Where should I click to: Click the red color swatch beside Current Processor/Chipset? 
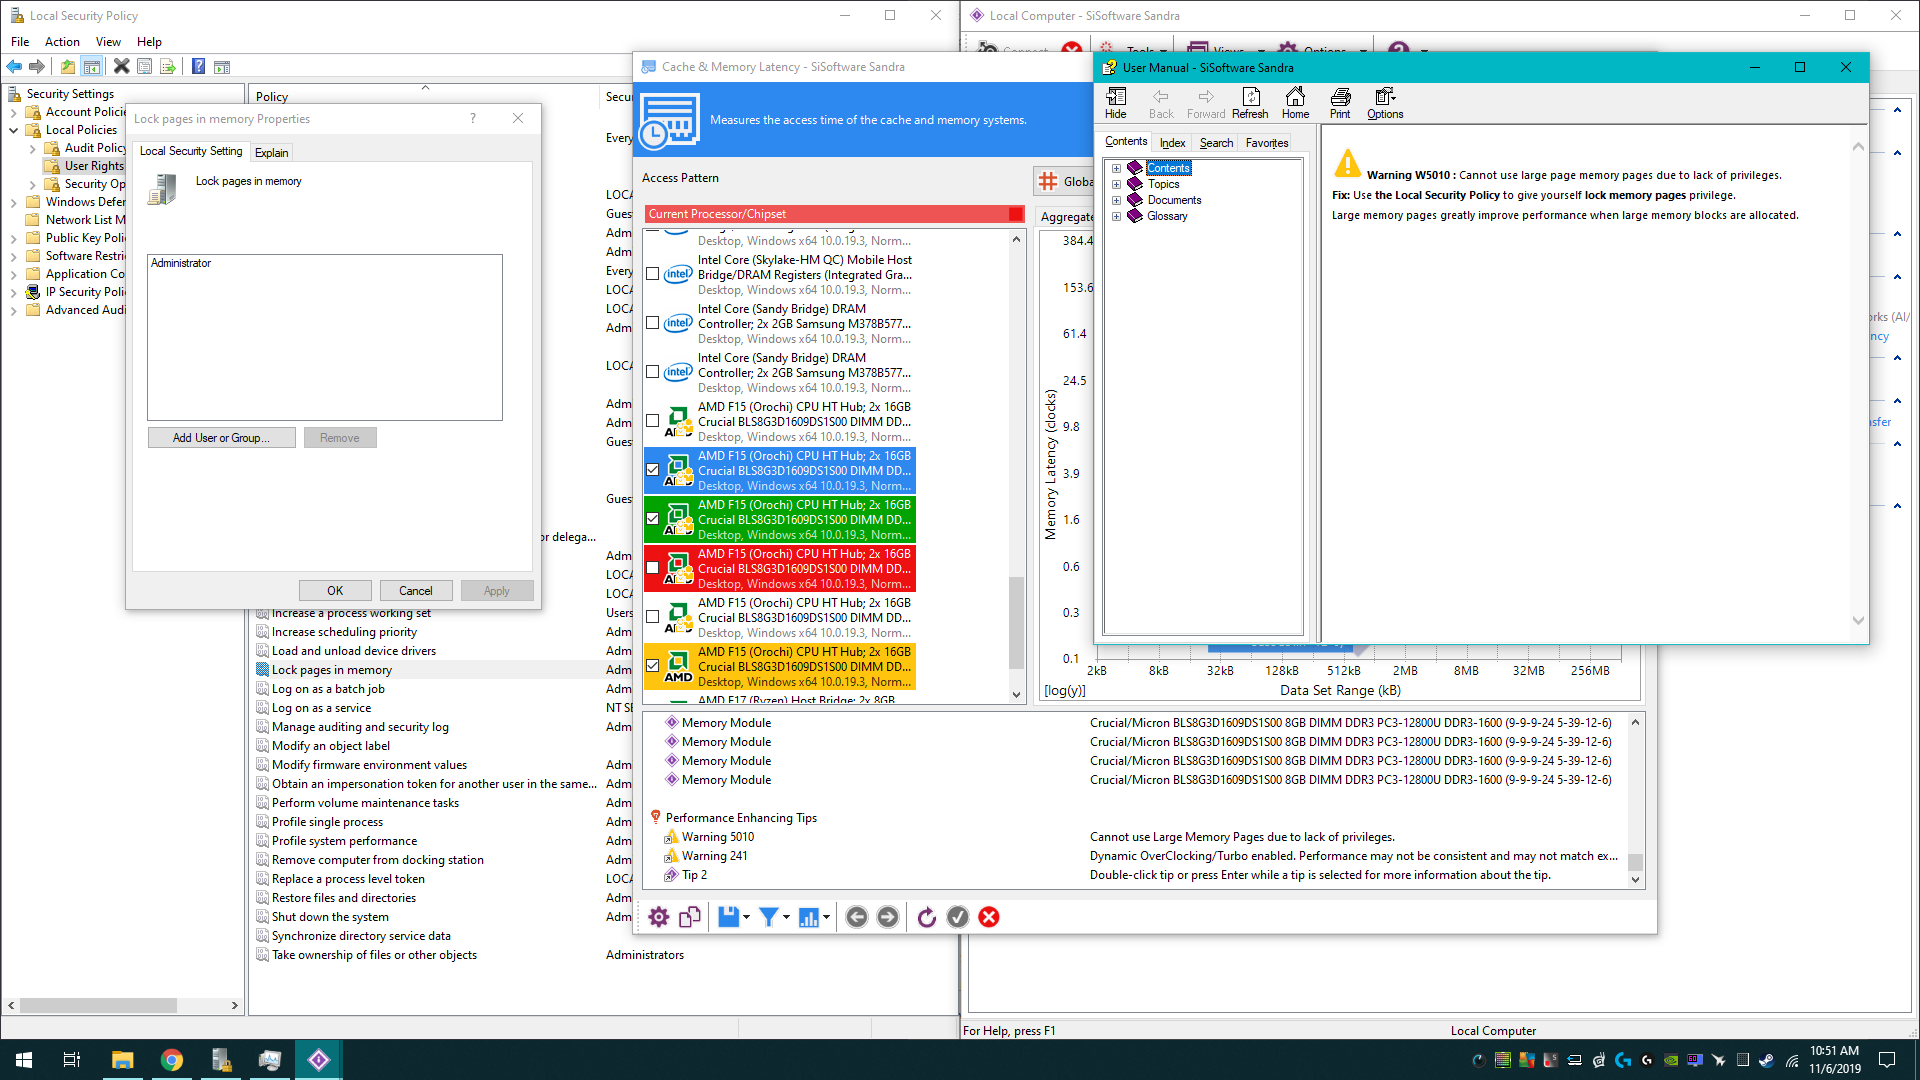1016,214
